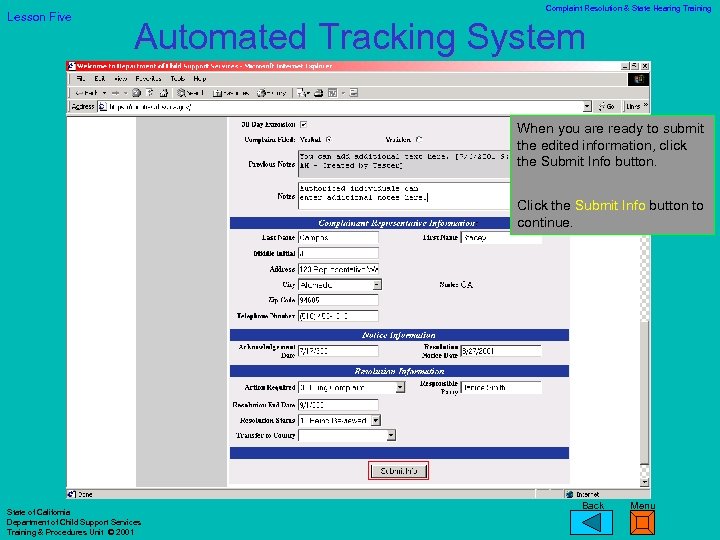Screen dimensions: 720x540
Task: Click the Edit toolbar icon
Action: click(x=333, y=93)
